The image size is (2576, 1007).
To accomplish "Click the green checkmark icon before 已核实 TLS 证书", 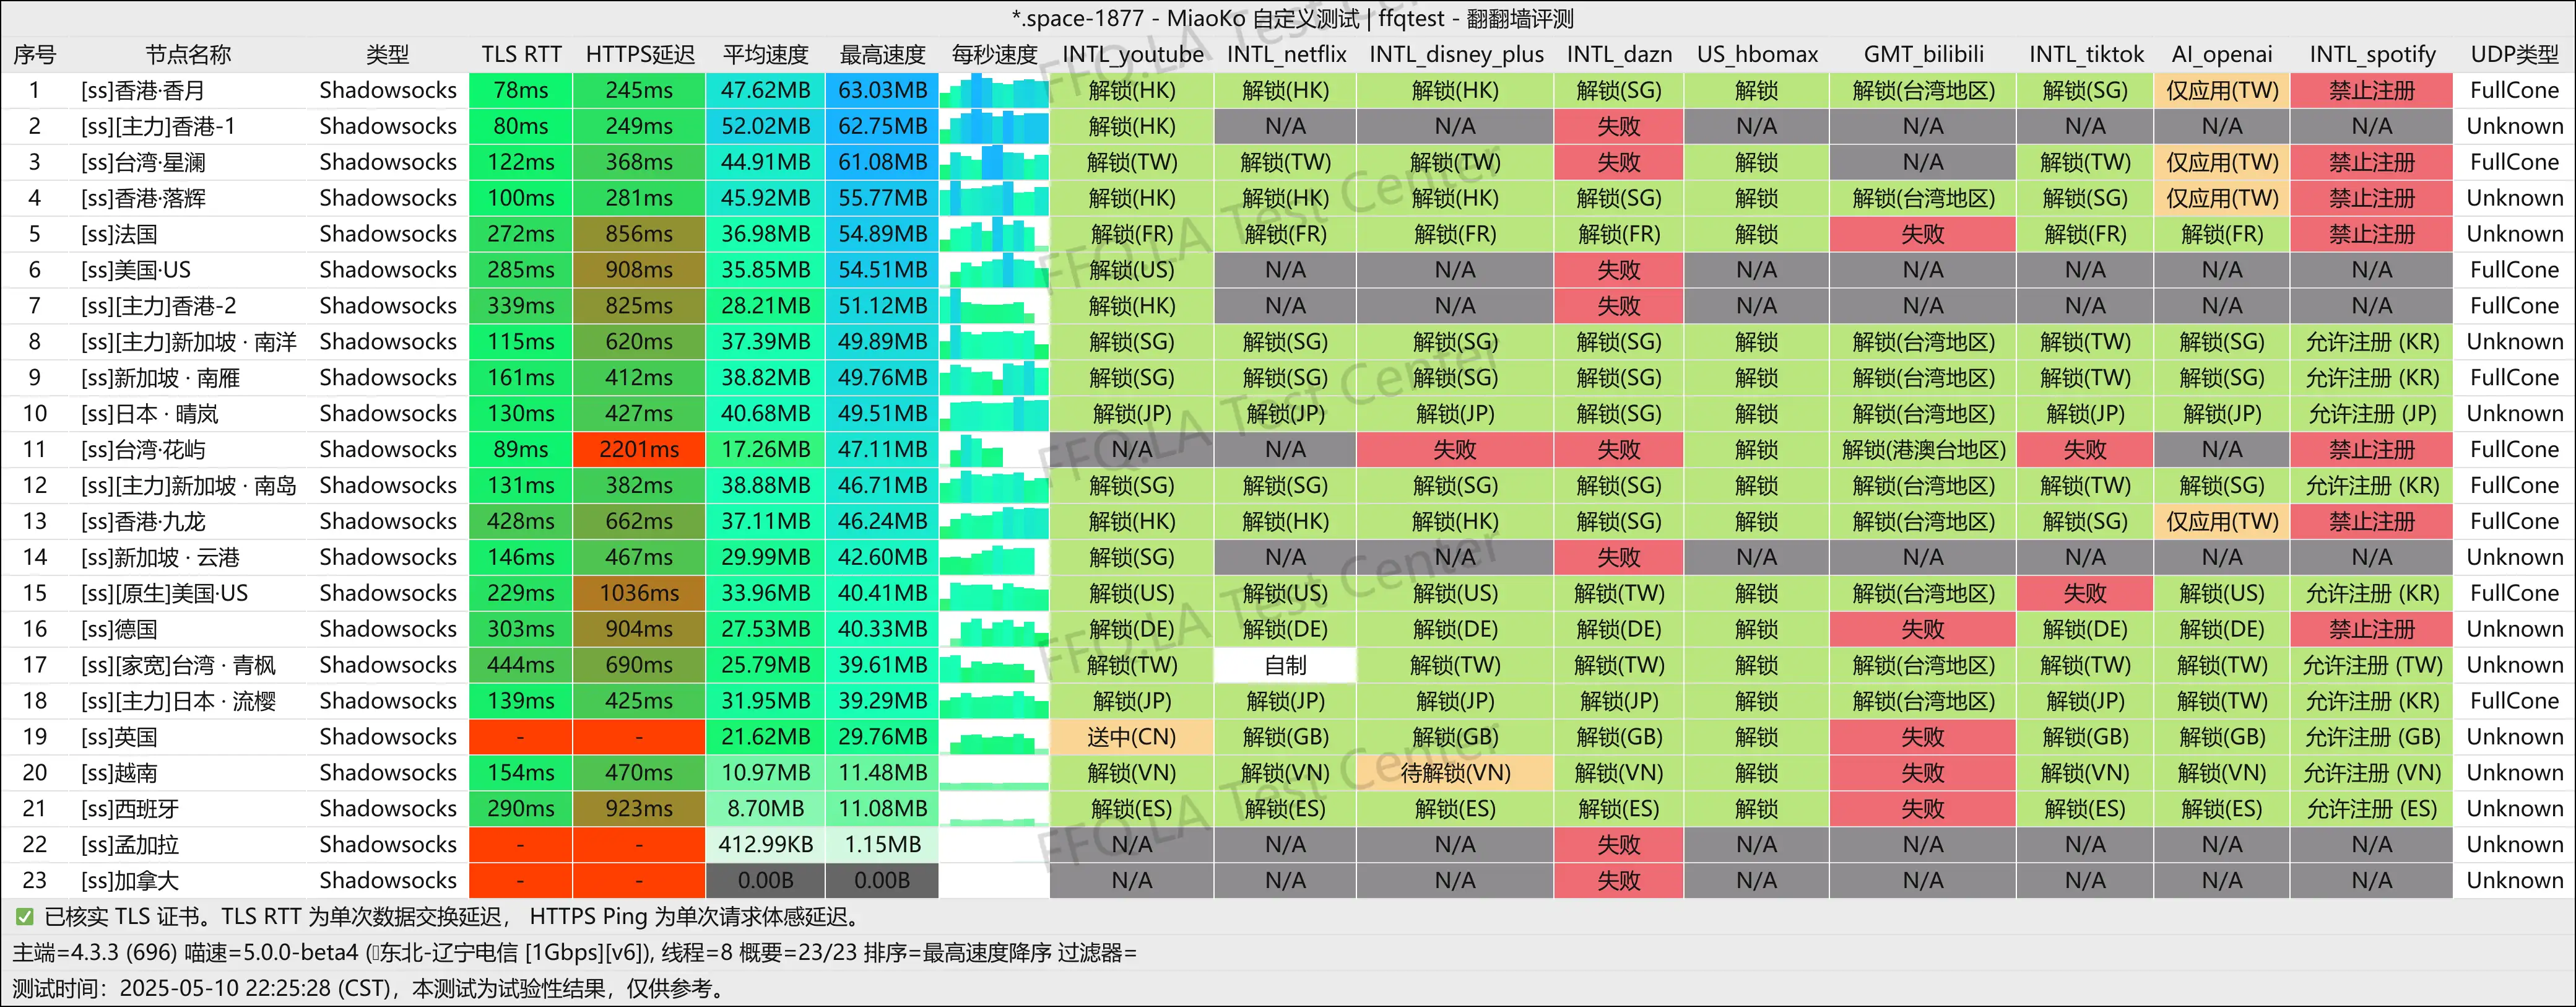I will point(24,916).
